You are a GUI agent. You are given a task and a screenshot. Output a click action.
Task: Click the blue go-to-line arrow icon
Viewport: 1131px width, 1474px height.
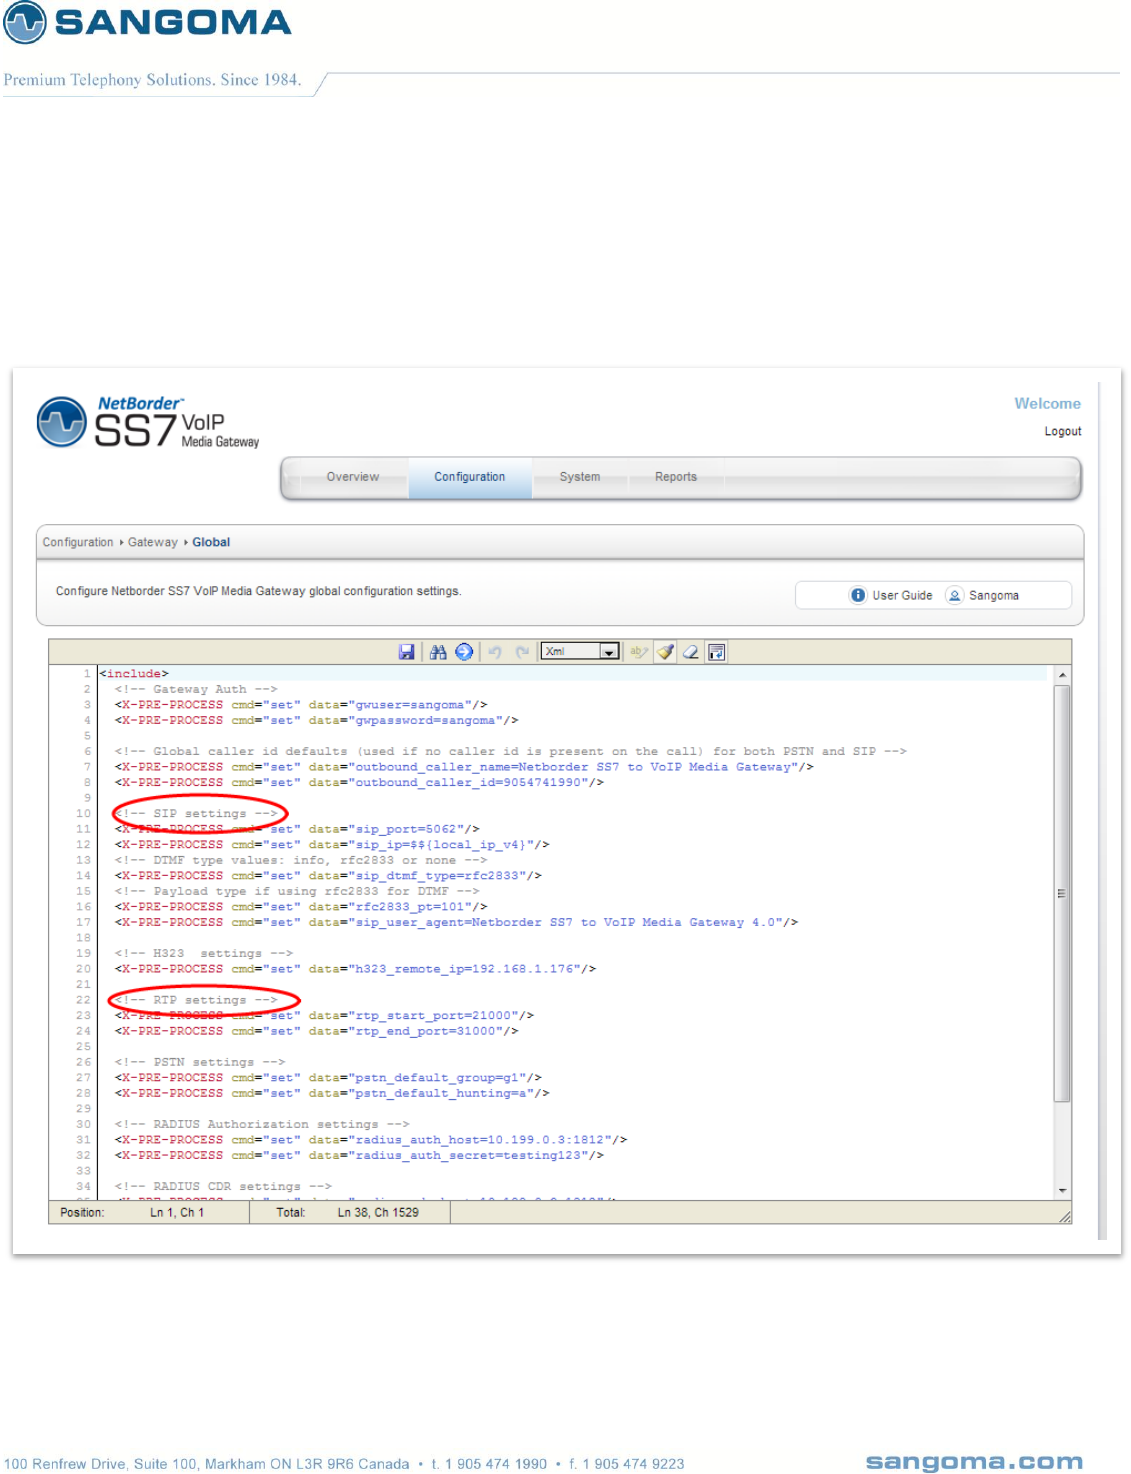click(464, 652)
